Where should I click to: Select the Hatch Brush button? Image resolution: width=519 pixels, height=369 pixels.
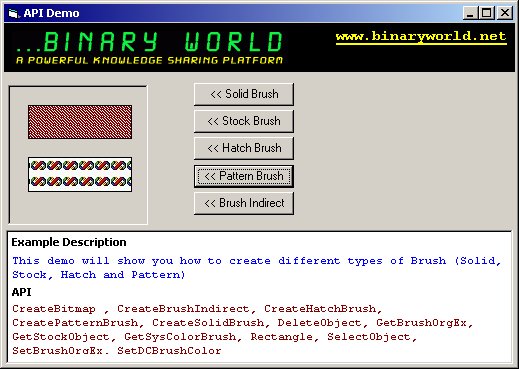[x=244, y=148]
